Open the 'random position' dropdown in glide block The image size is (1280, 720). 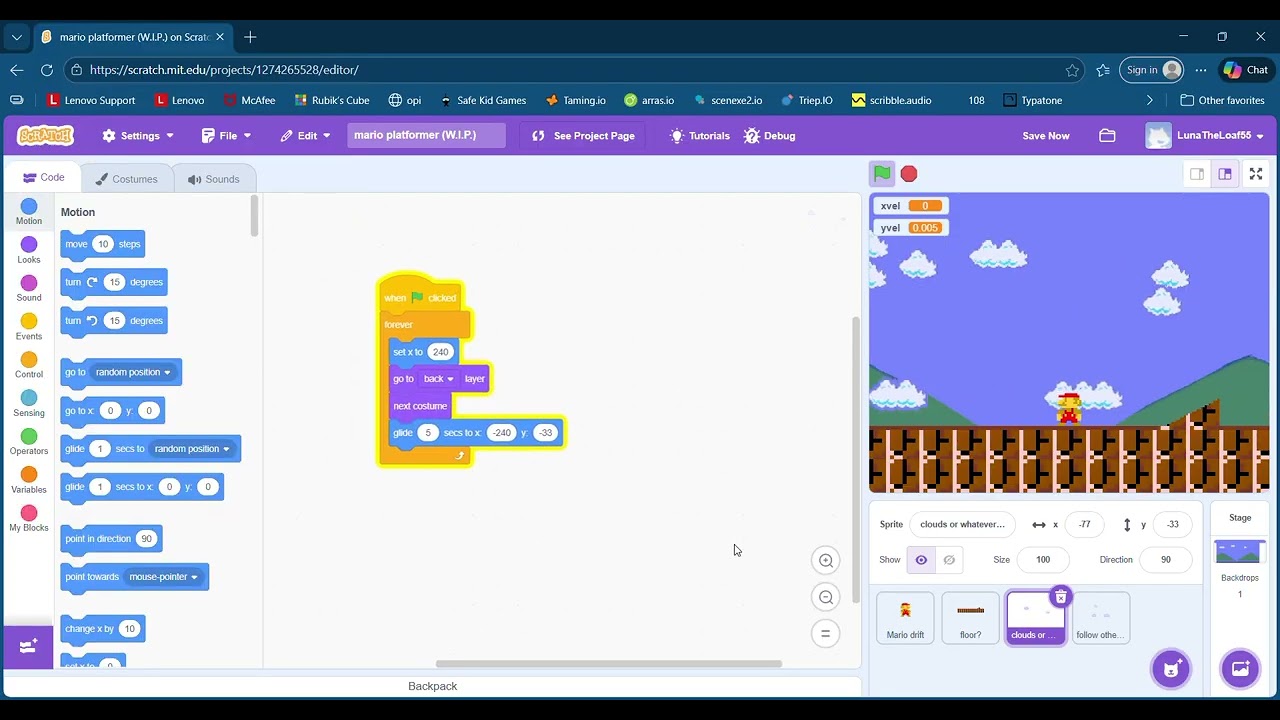[192, 449]
